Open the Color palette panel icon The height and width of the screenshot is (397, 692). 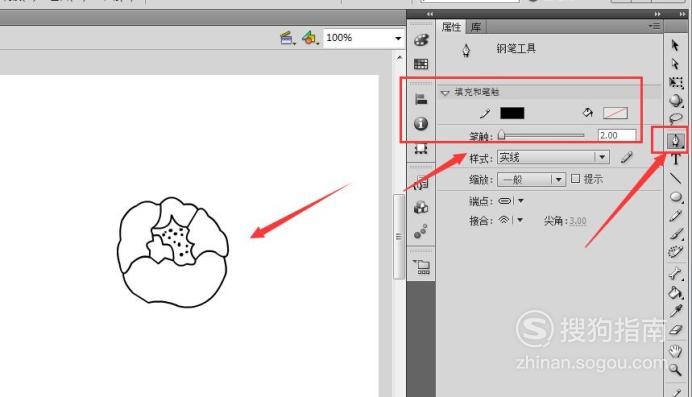coord(421,40)
